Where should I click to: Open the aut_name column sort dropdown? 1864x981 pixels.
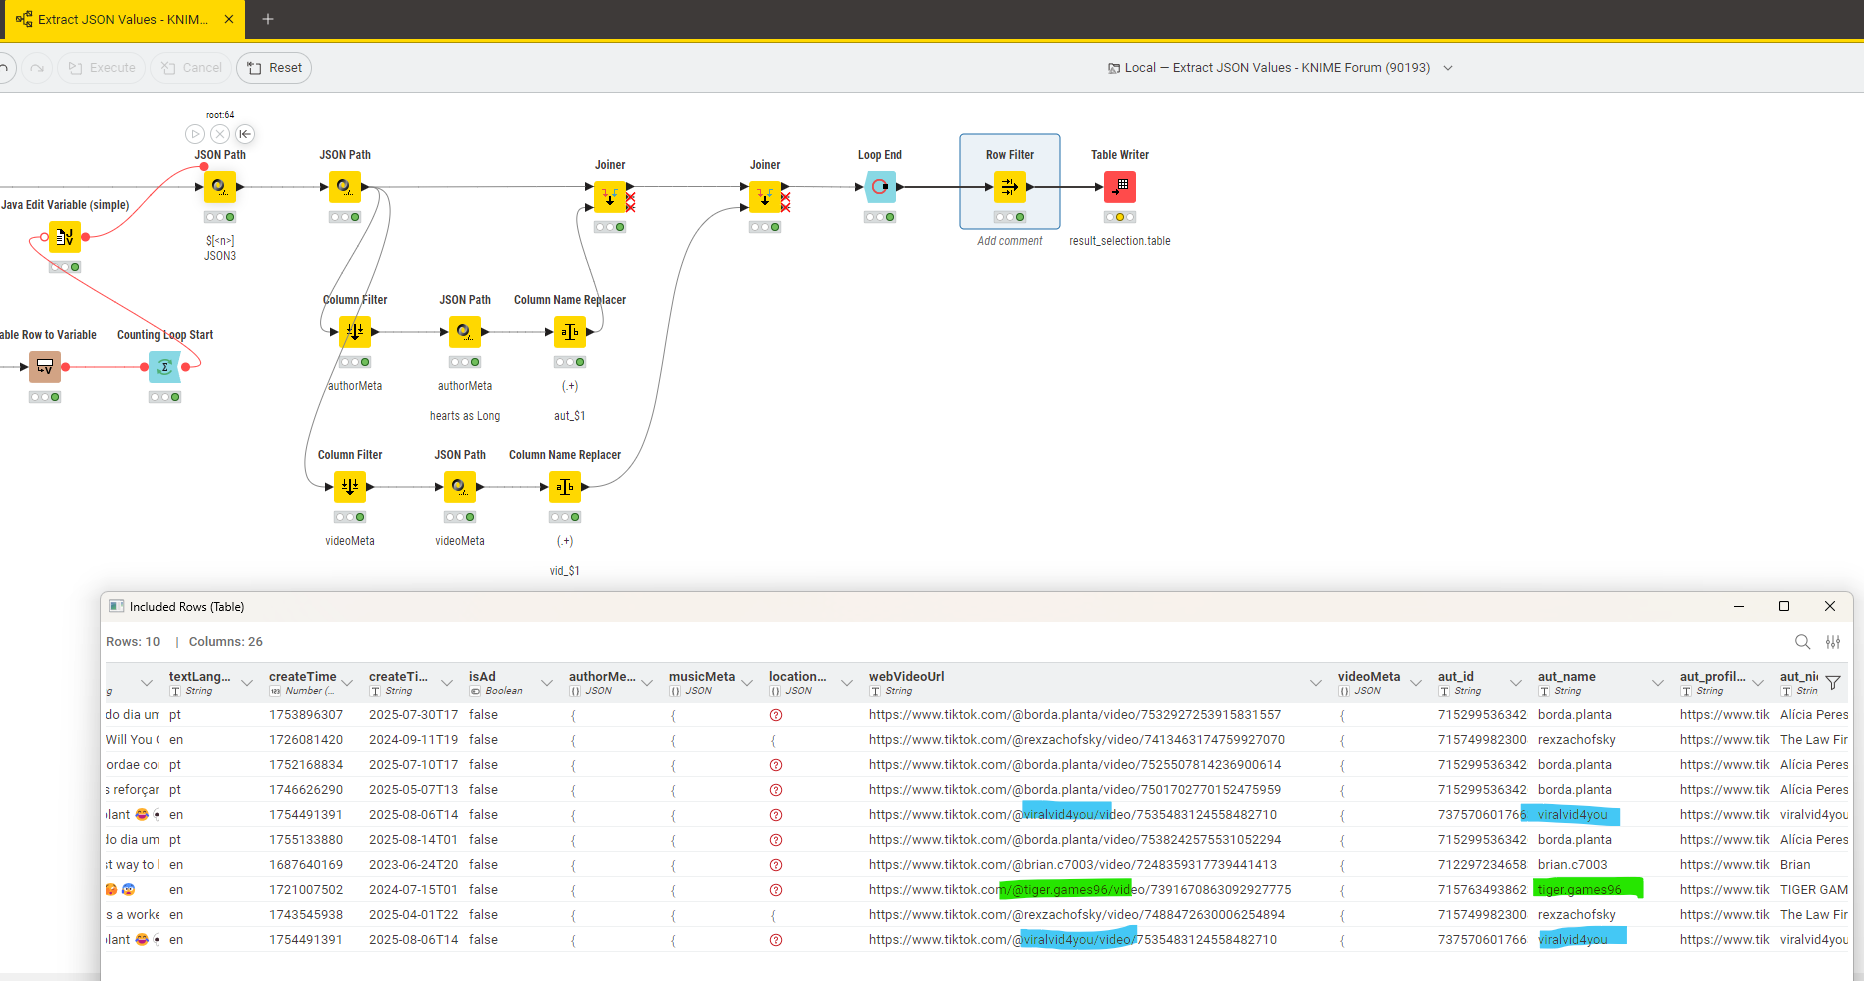coord(1657,683)
